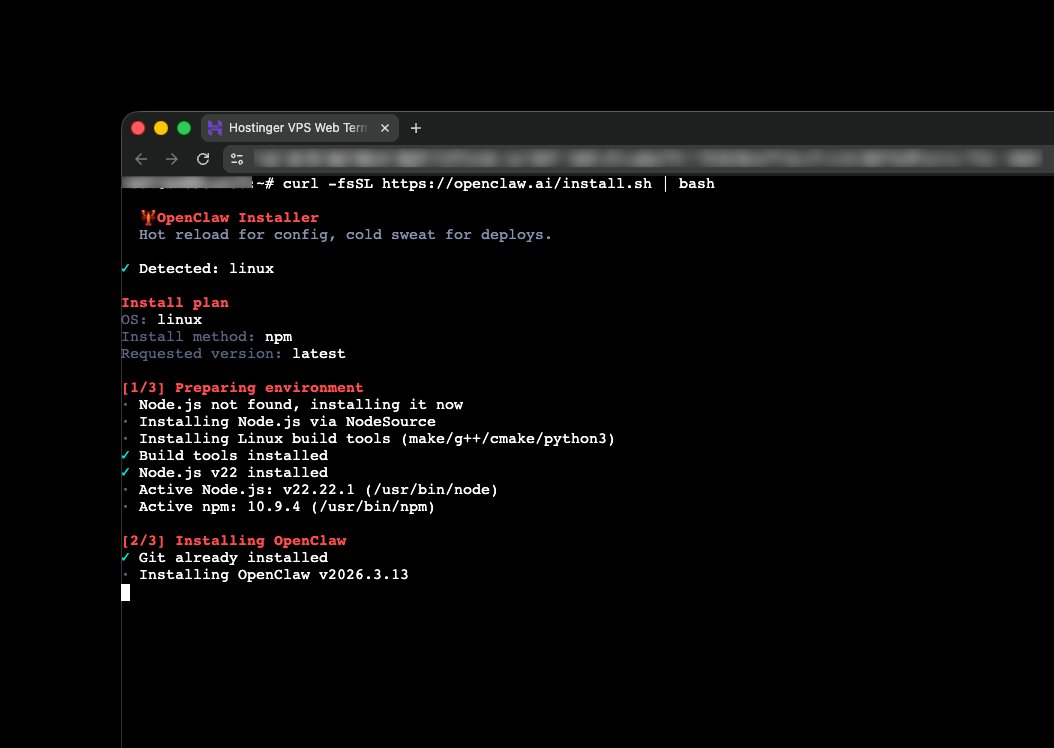This screenshot has width=1054, height=748.
Task: Click the yellow minimize window button
Action: [161, 128]
